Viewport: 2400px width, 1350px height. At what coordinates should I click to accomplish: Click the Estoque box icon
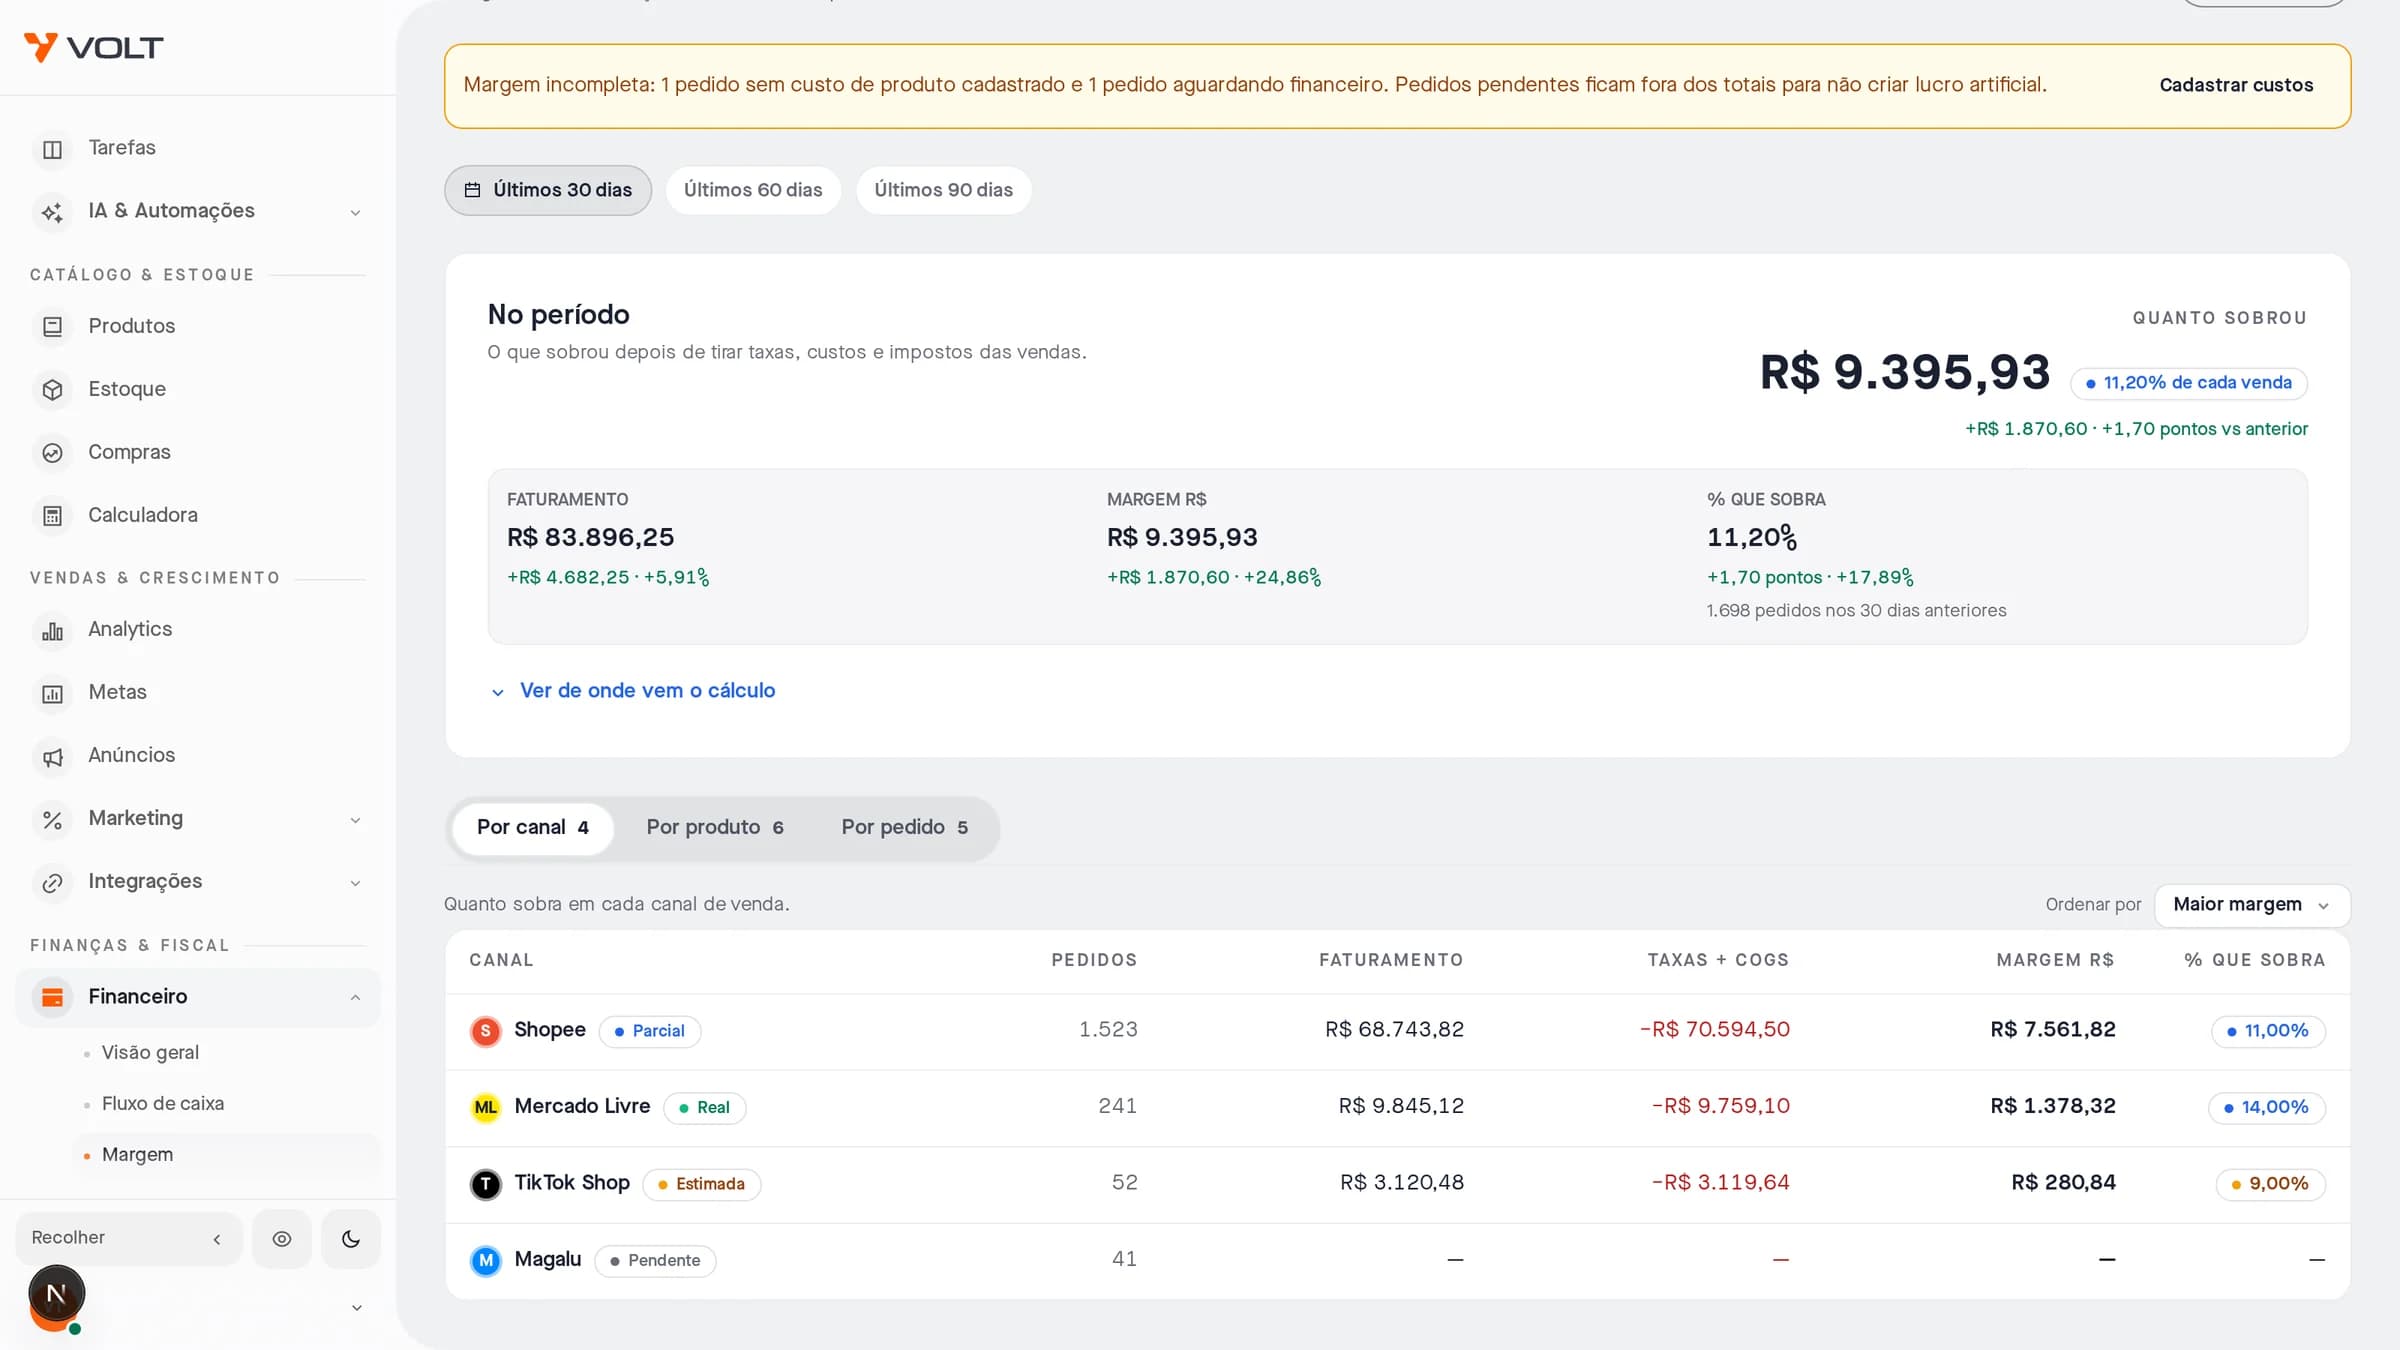52,390
